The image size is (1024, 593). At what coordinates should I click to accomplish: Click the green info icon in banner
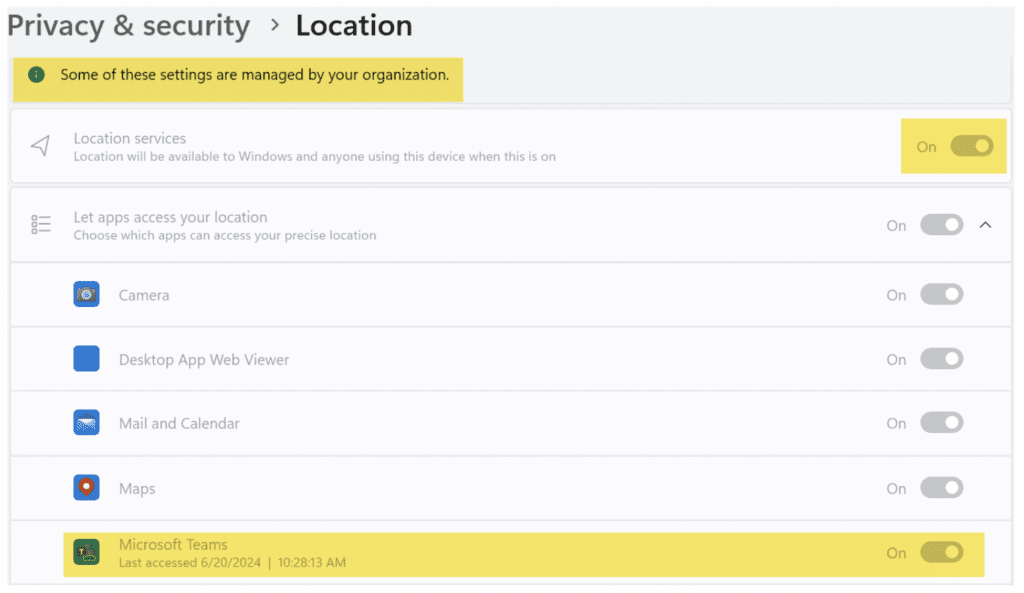tap(37, 75)
